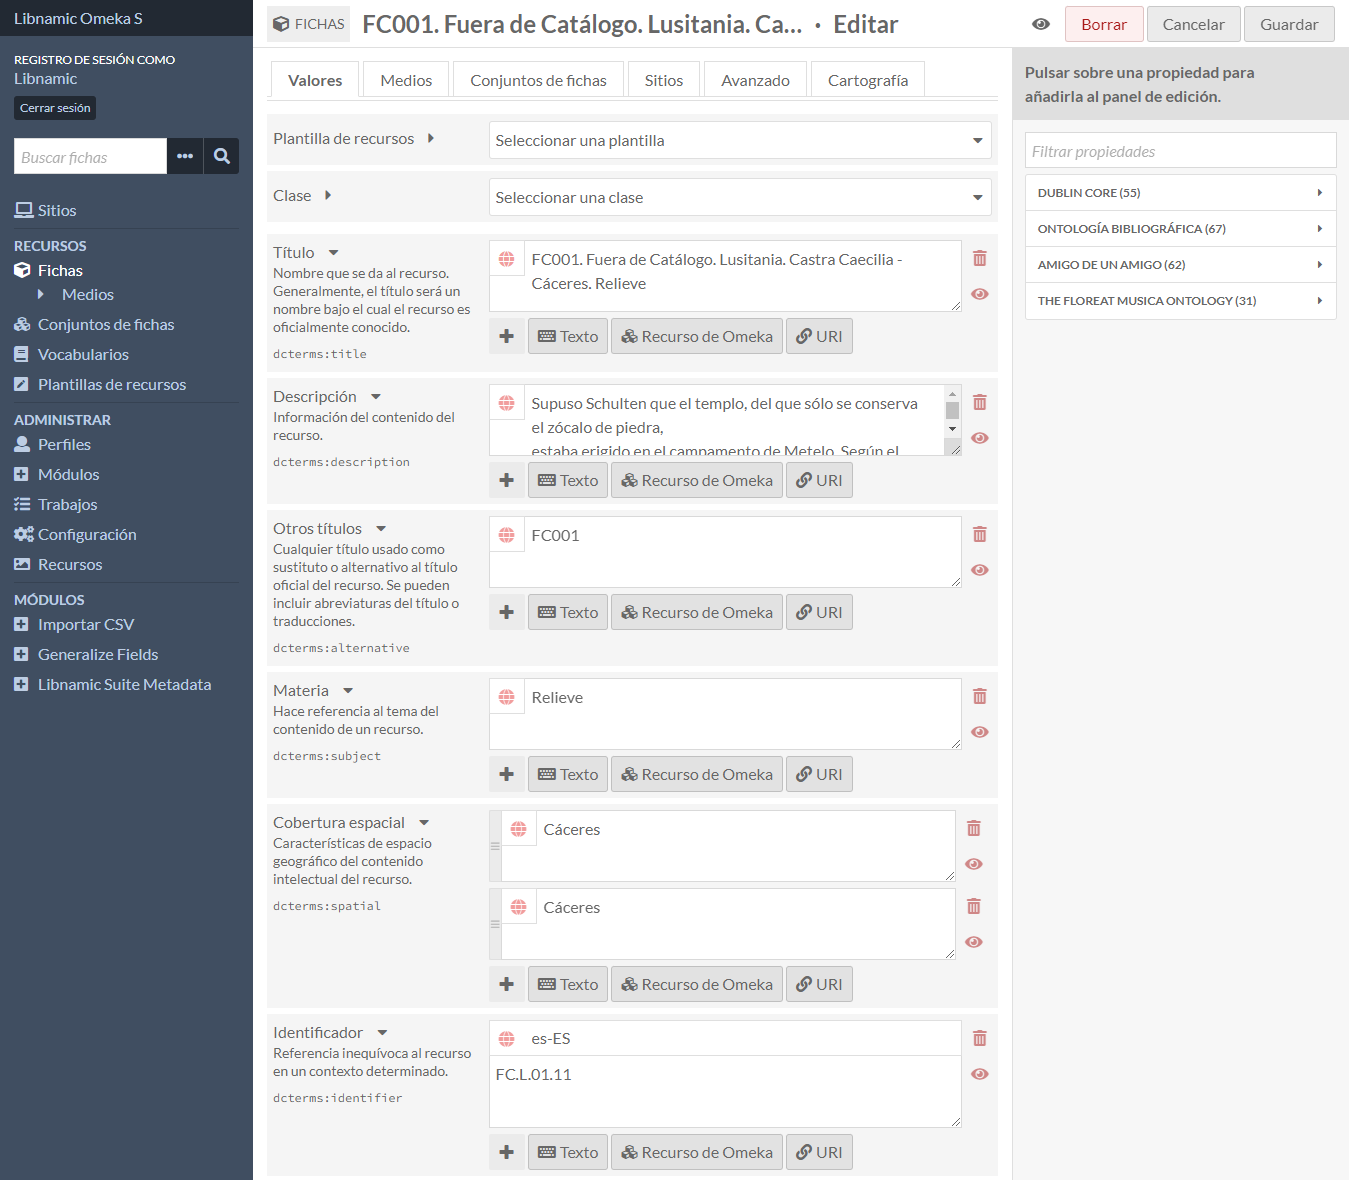Click the search magnifier button in sidebar
The height and width of the screenshot is (1180, 1349).
(222, 156)
